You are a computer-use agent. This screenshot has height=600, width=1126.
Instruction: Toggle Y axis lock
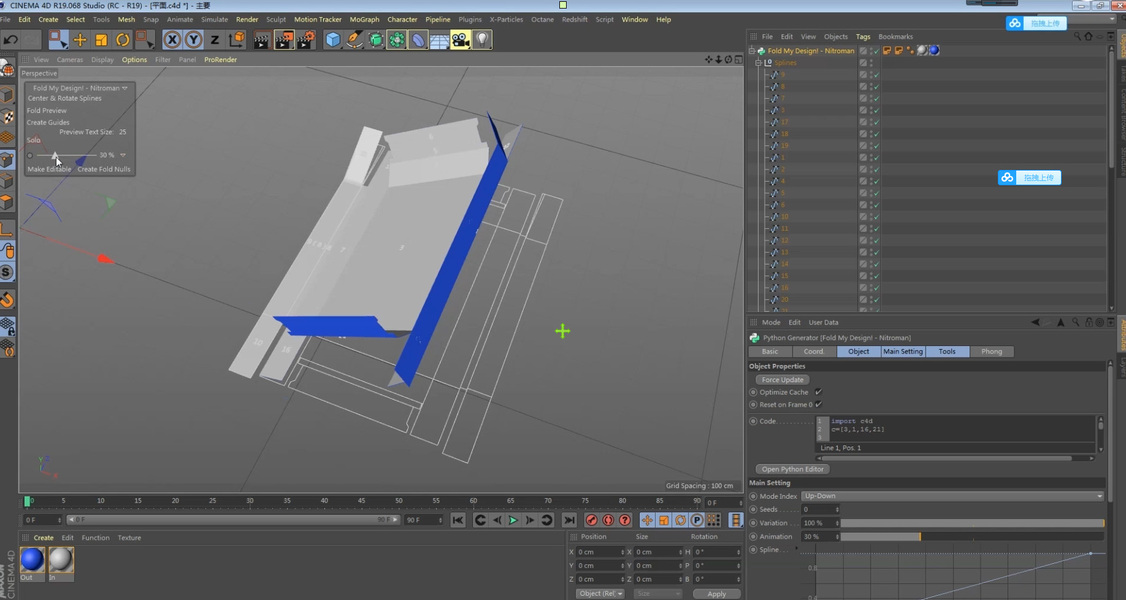coord(193,40)
